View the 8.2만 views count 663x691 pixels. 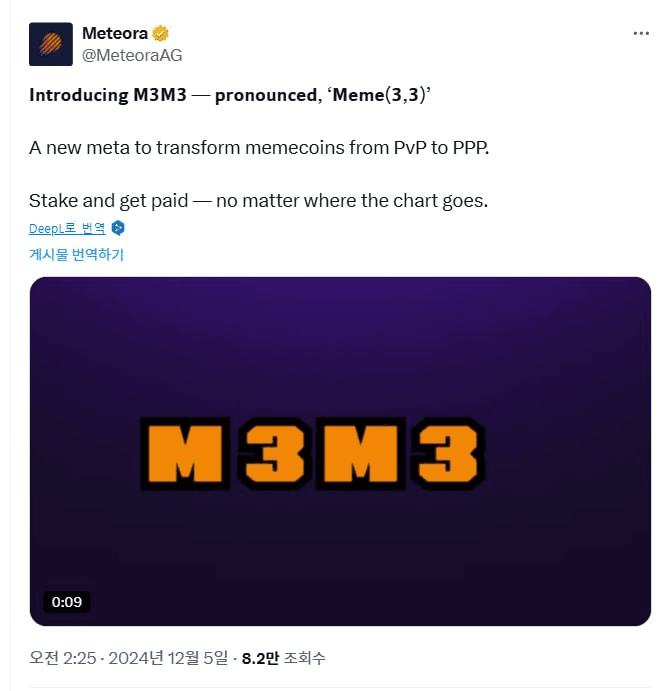pos(260,658)
